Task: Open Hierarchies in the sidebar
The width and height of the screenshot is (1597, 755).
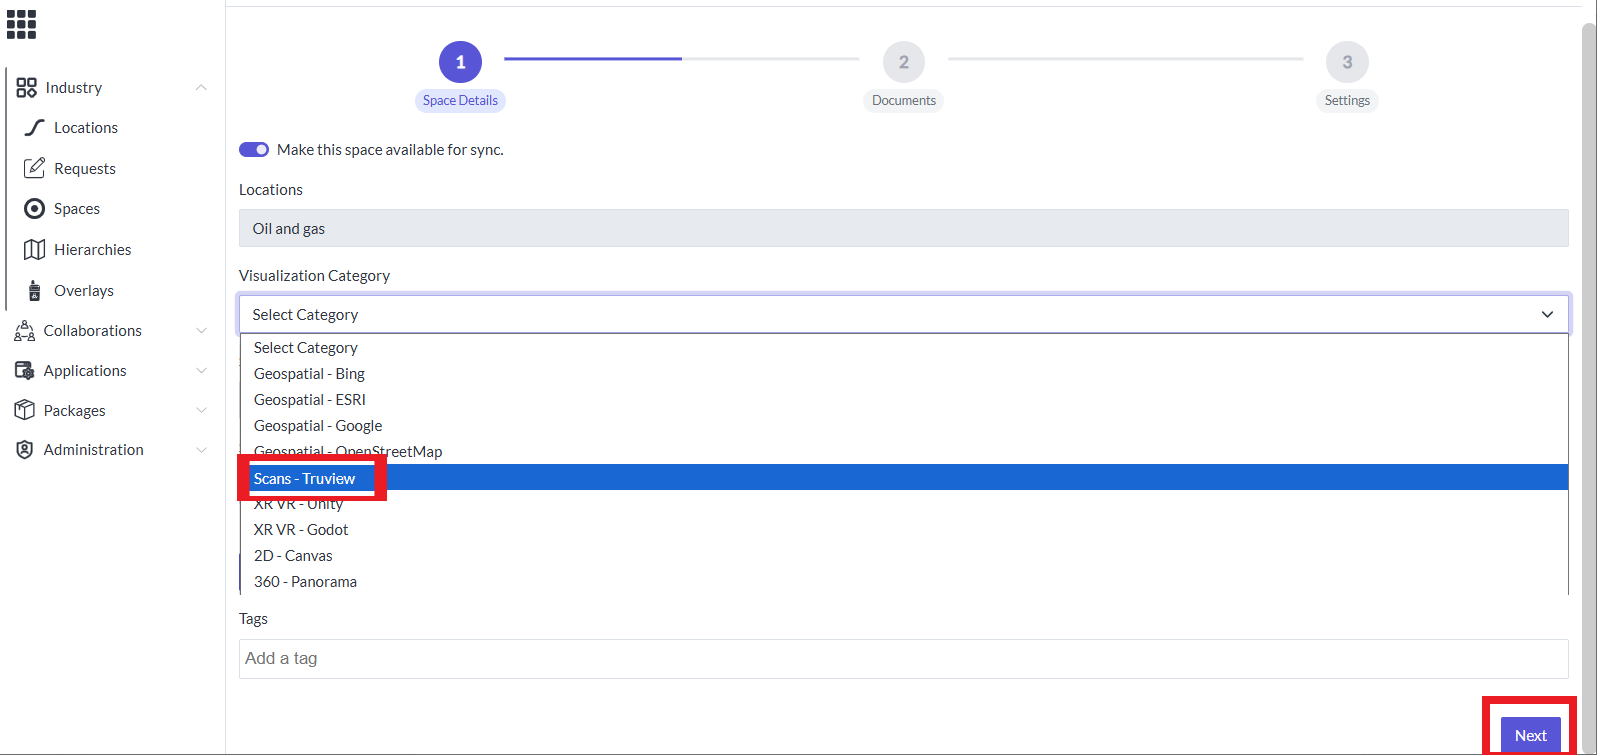Action: (x=93, y=250)
